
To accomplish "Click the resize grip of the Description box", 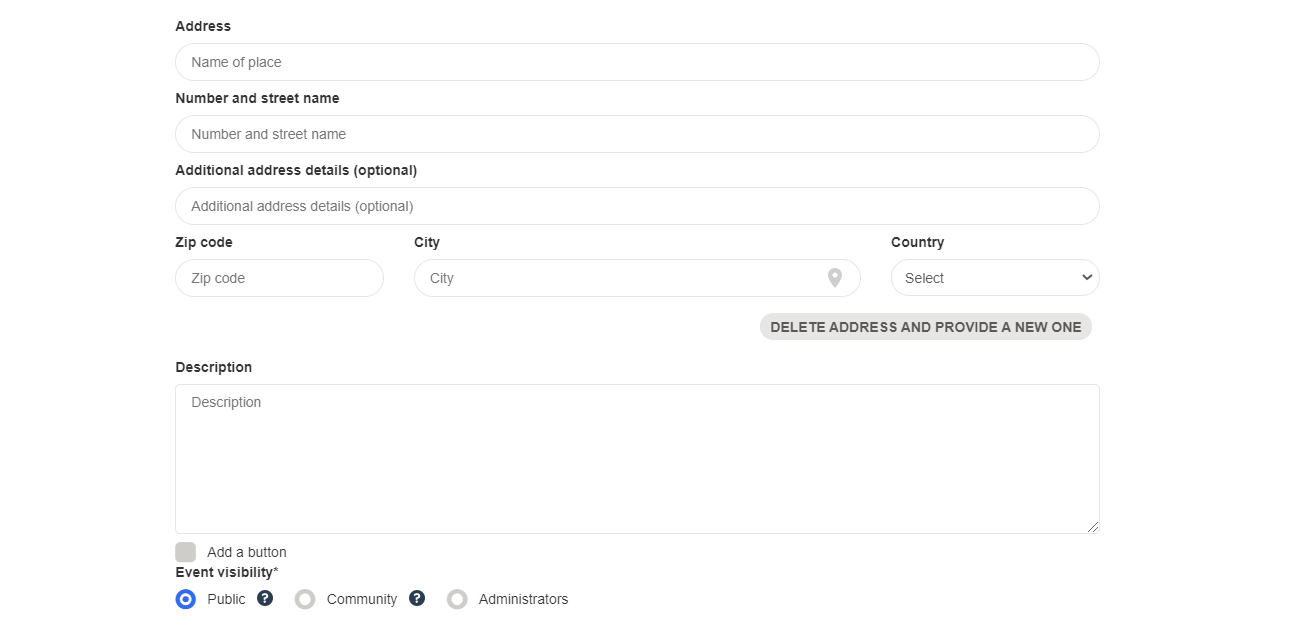I will click(1094, 527).
